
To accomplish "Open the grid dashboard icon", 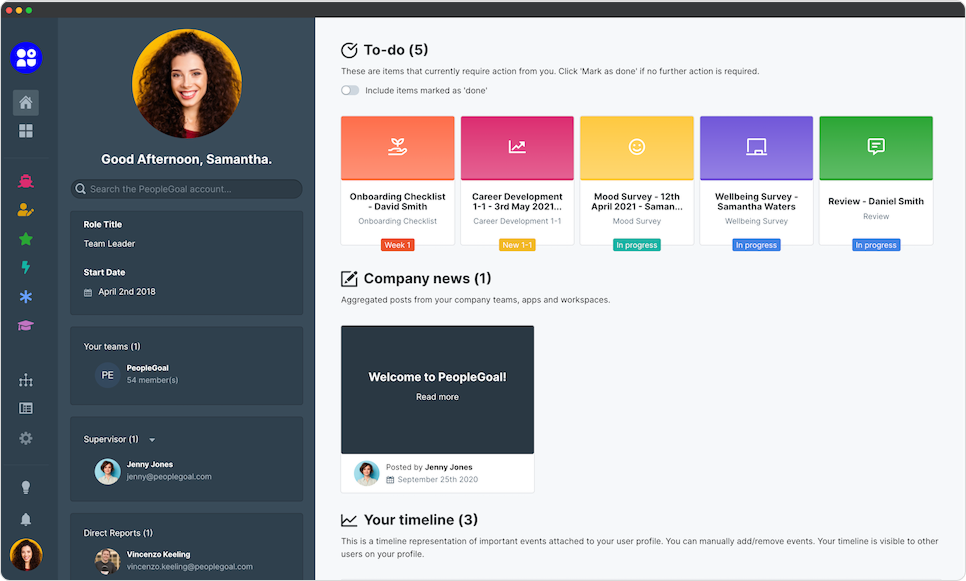I will tap(26, 131).
